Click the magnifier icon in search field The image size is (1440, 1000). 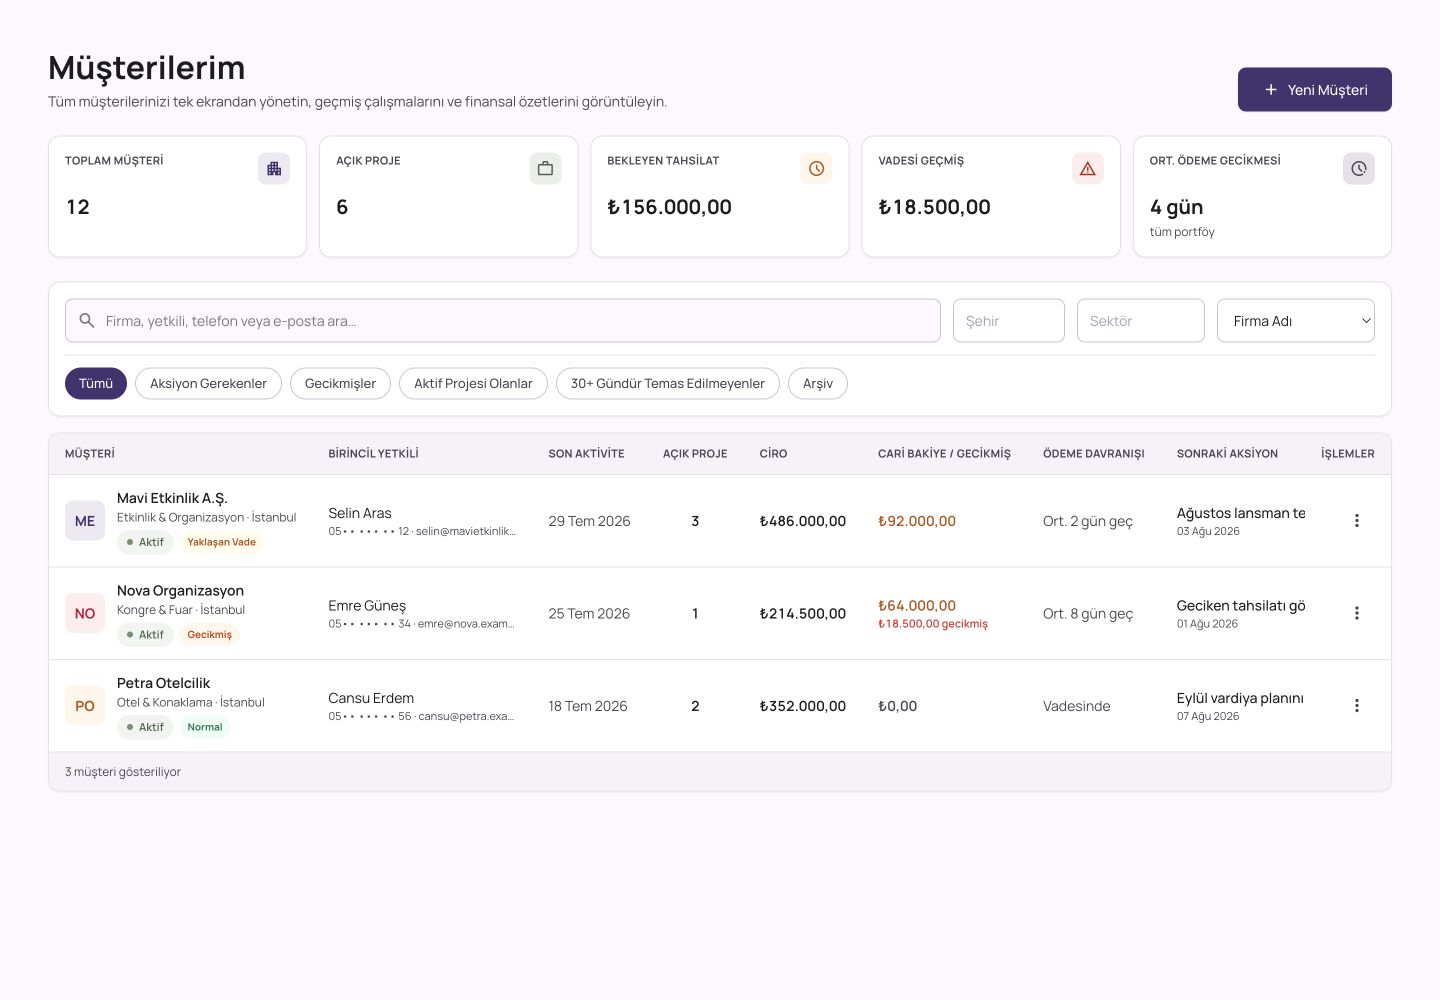87,321
